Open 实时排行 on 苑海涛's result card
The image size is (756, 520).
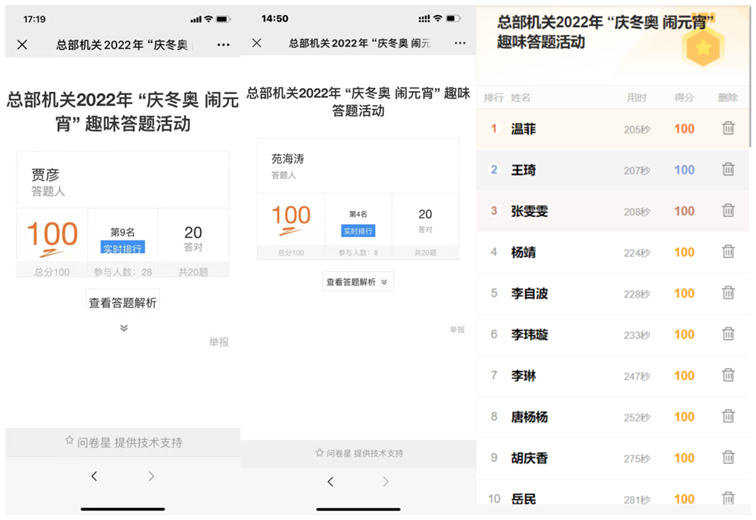point(357,229)
